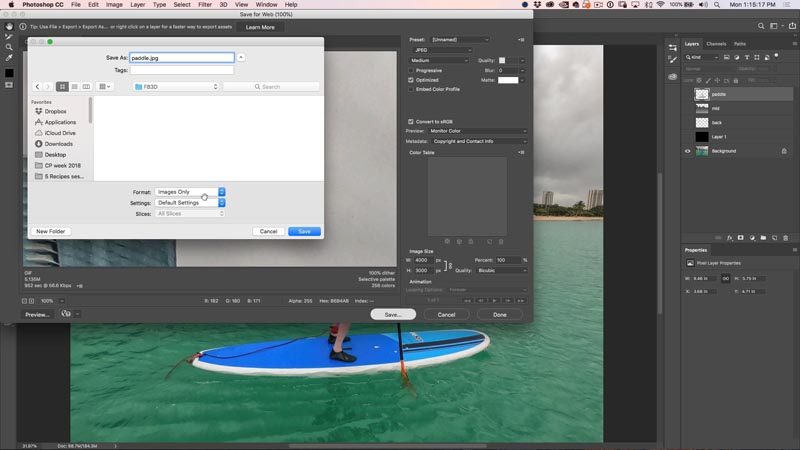Open Desktop in Favorites sidebar
The image size is (800, 450).
[x=50, y=155]
